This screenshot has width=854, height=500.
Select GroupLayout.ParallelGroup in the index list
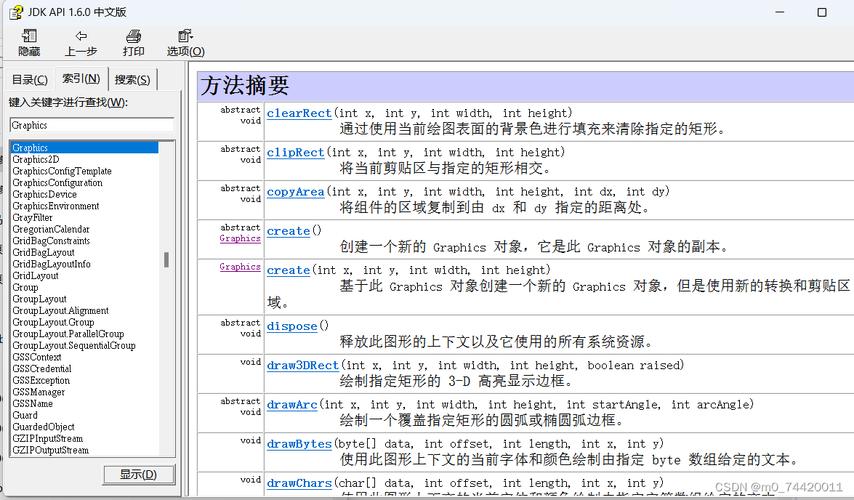[68, 334]
